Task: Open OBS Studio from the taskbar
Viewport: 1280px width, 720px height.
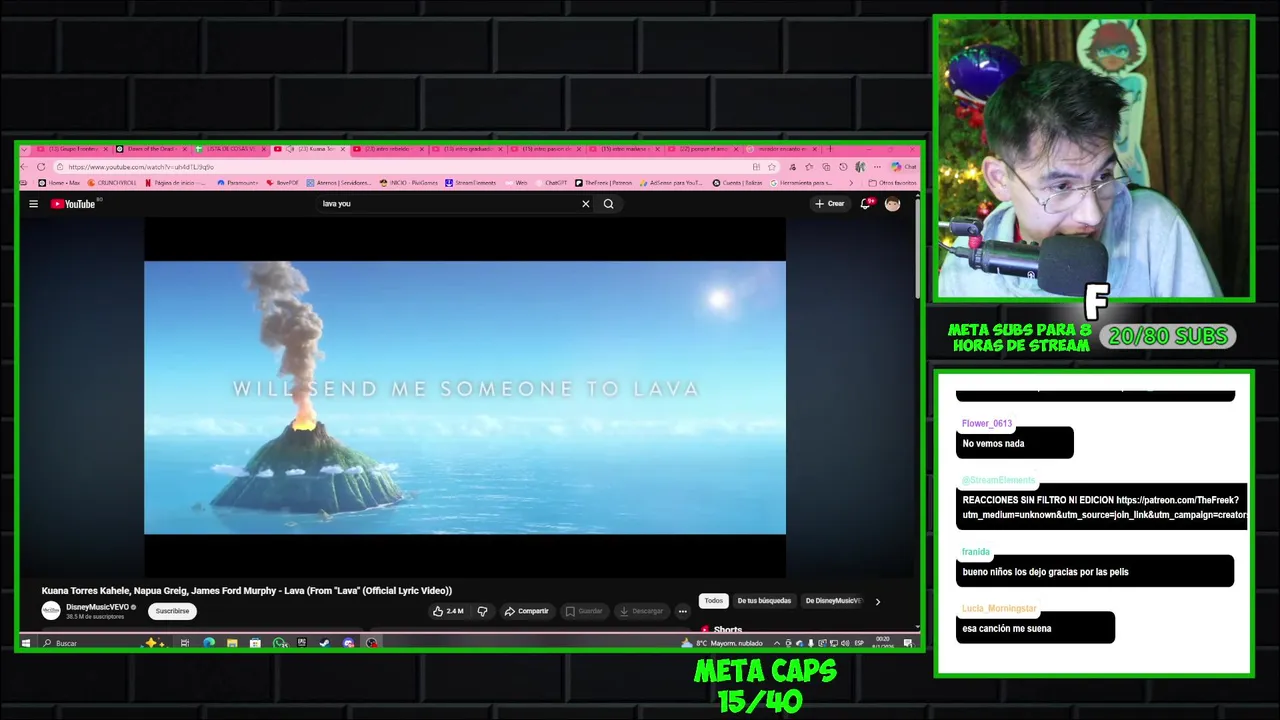Action: 371,643
